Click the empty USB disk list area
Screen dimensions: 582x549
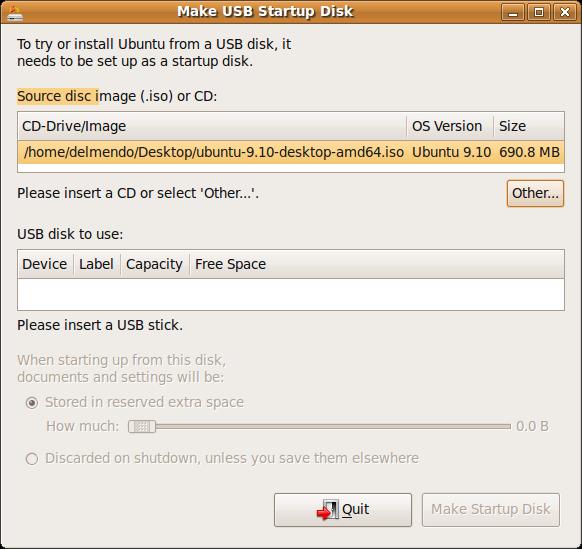pyautogui.click(x=291, y=294)
